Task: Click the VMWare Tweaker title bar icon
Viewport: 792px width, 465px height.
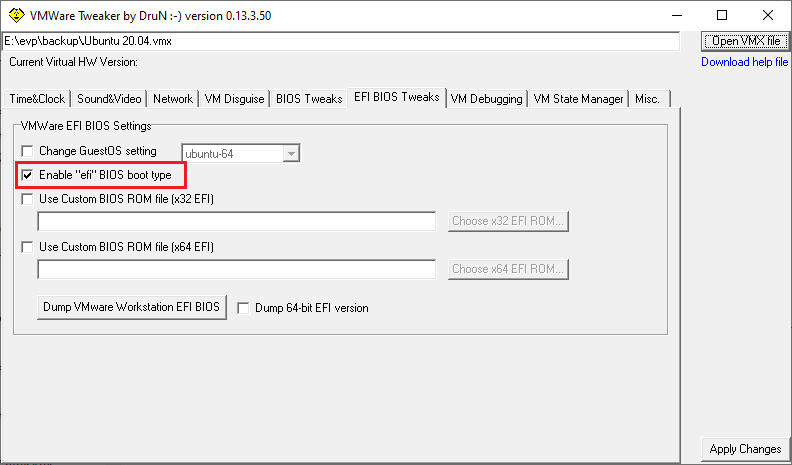Action: 16,15
